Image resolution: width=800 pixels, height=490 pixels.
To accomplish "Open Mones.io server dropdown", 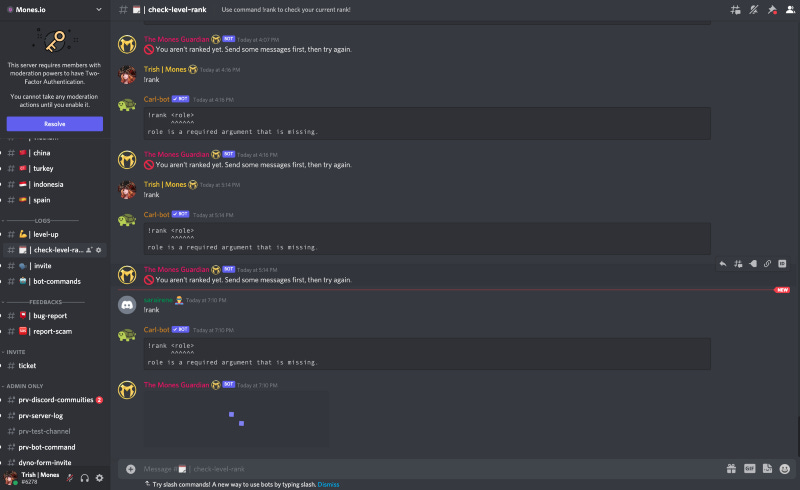I will [x=55, y=10].
